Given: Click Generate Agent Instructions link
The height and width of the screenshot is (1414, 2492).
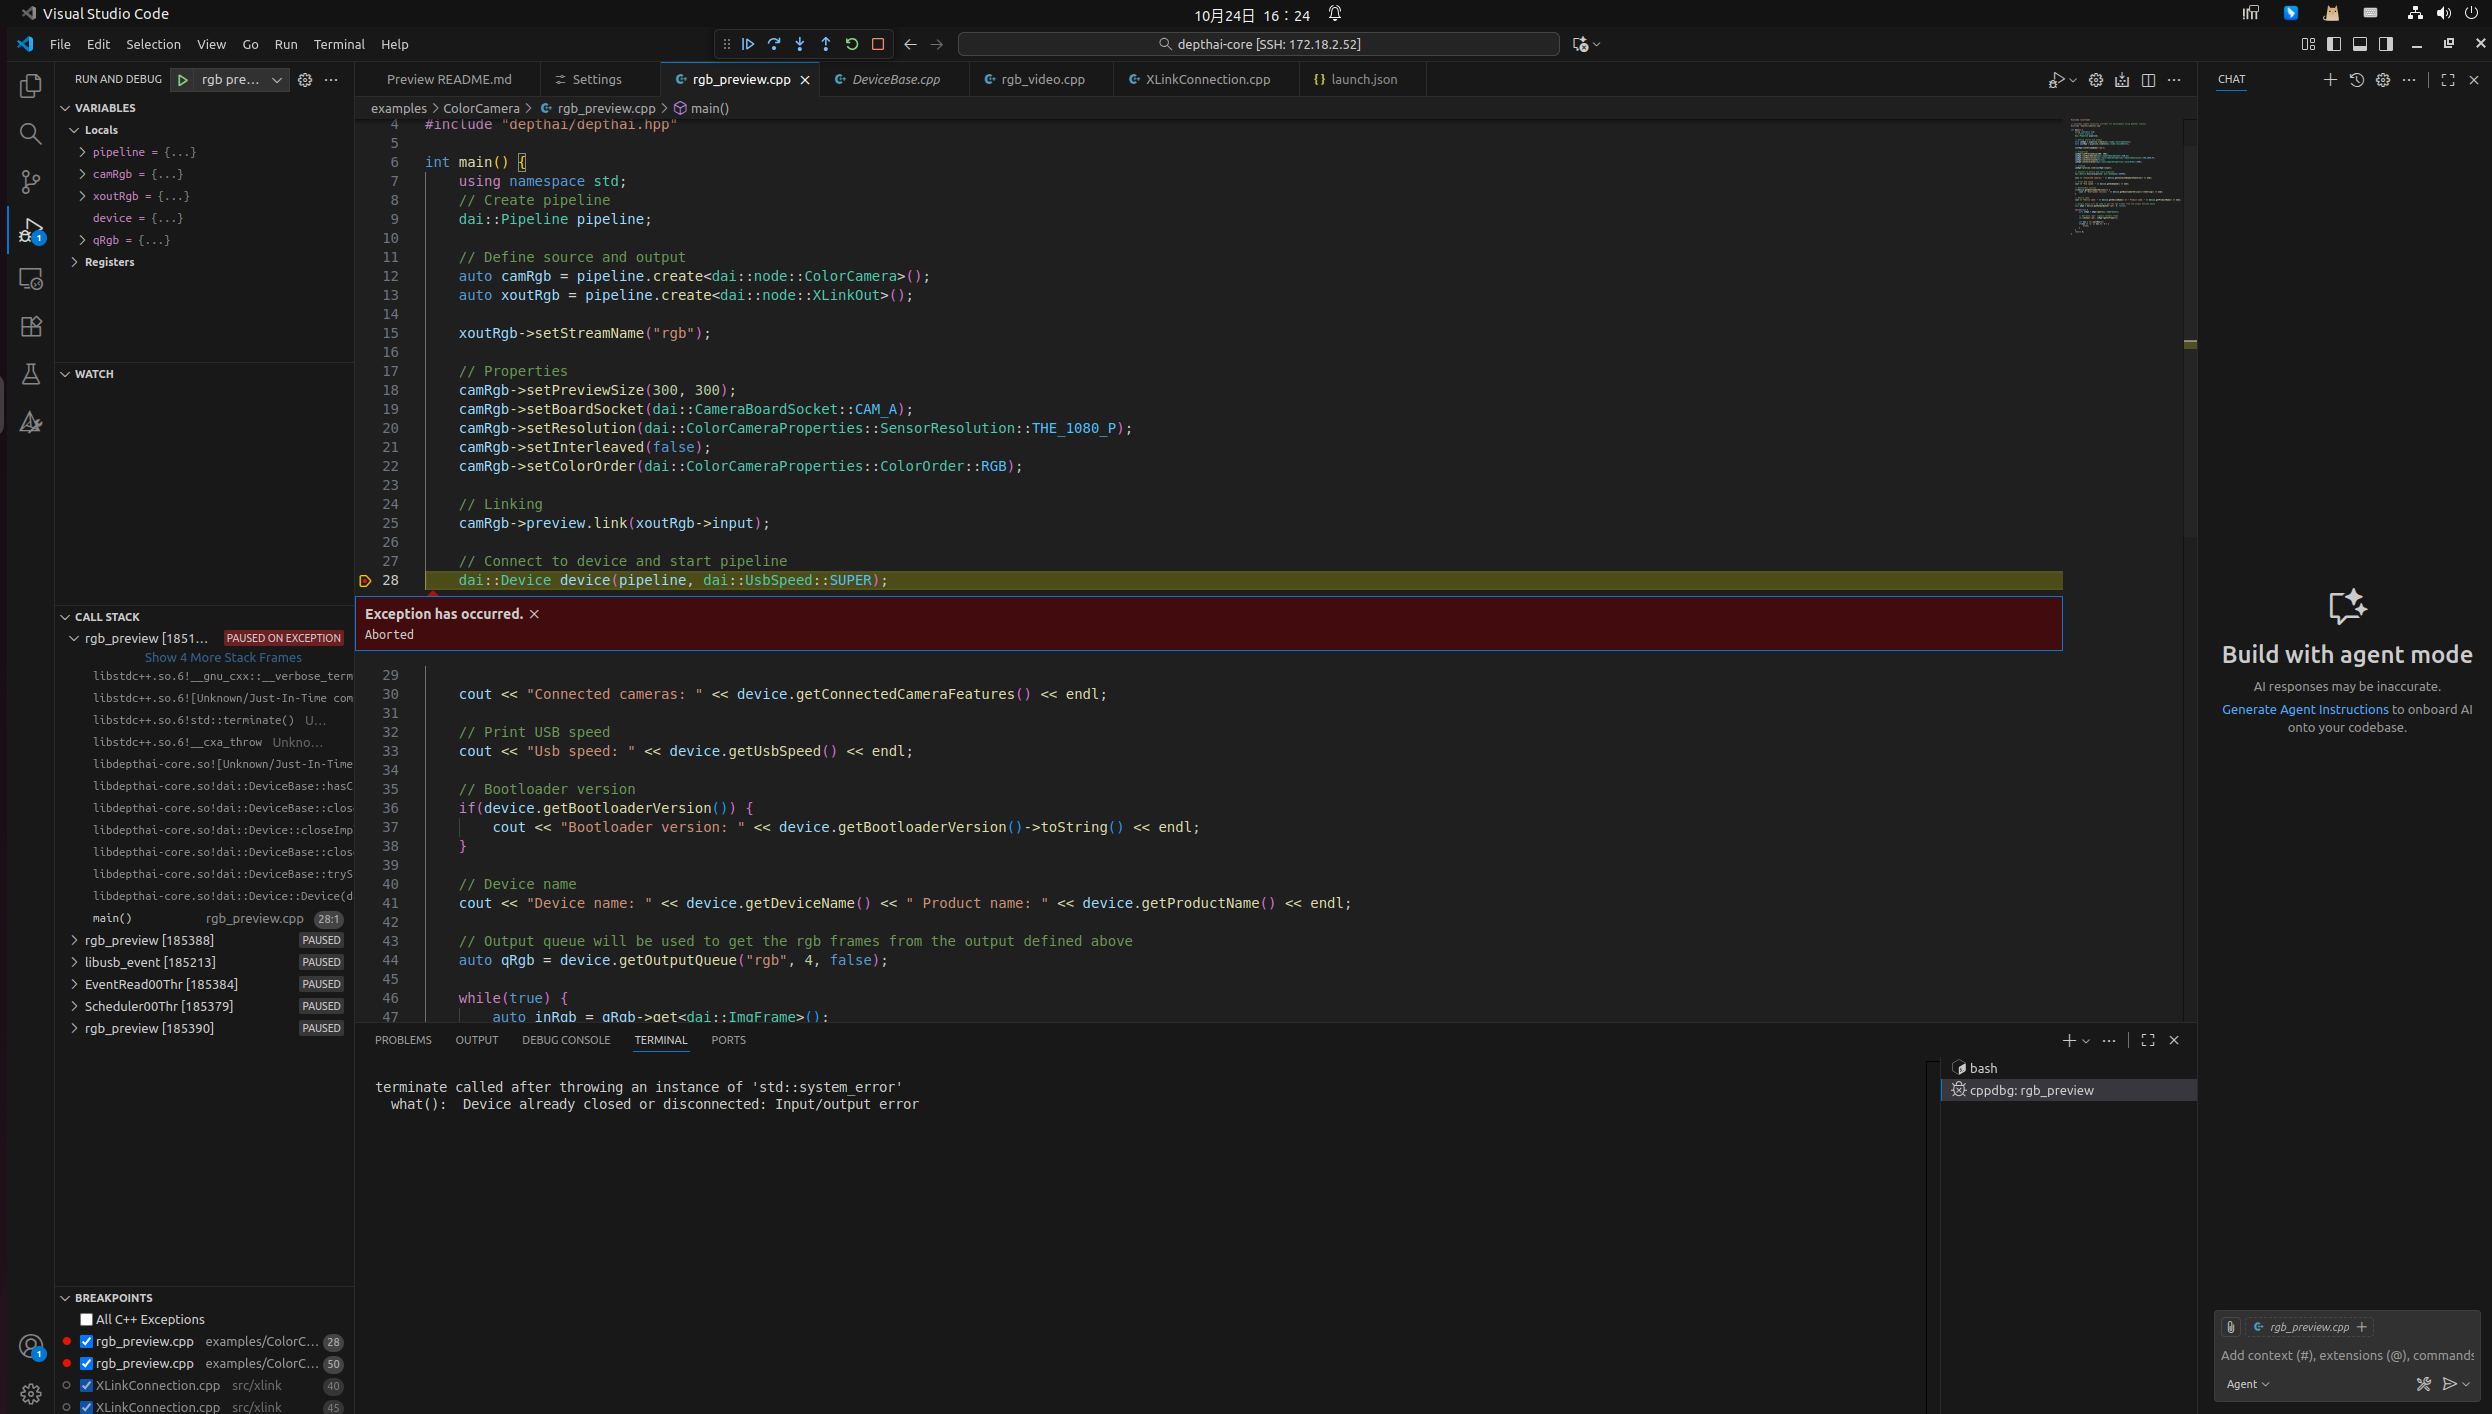Looking at the screenshot, I should (x=2304, y=710).
